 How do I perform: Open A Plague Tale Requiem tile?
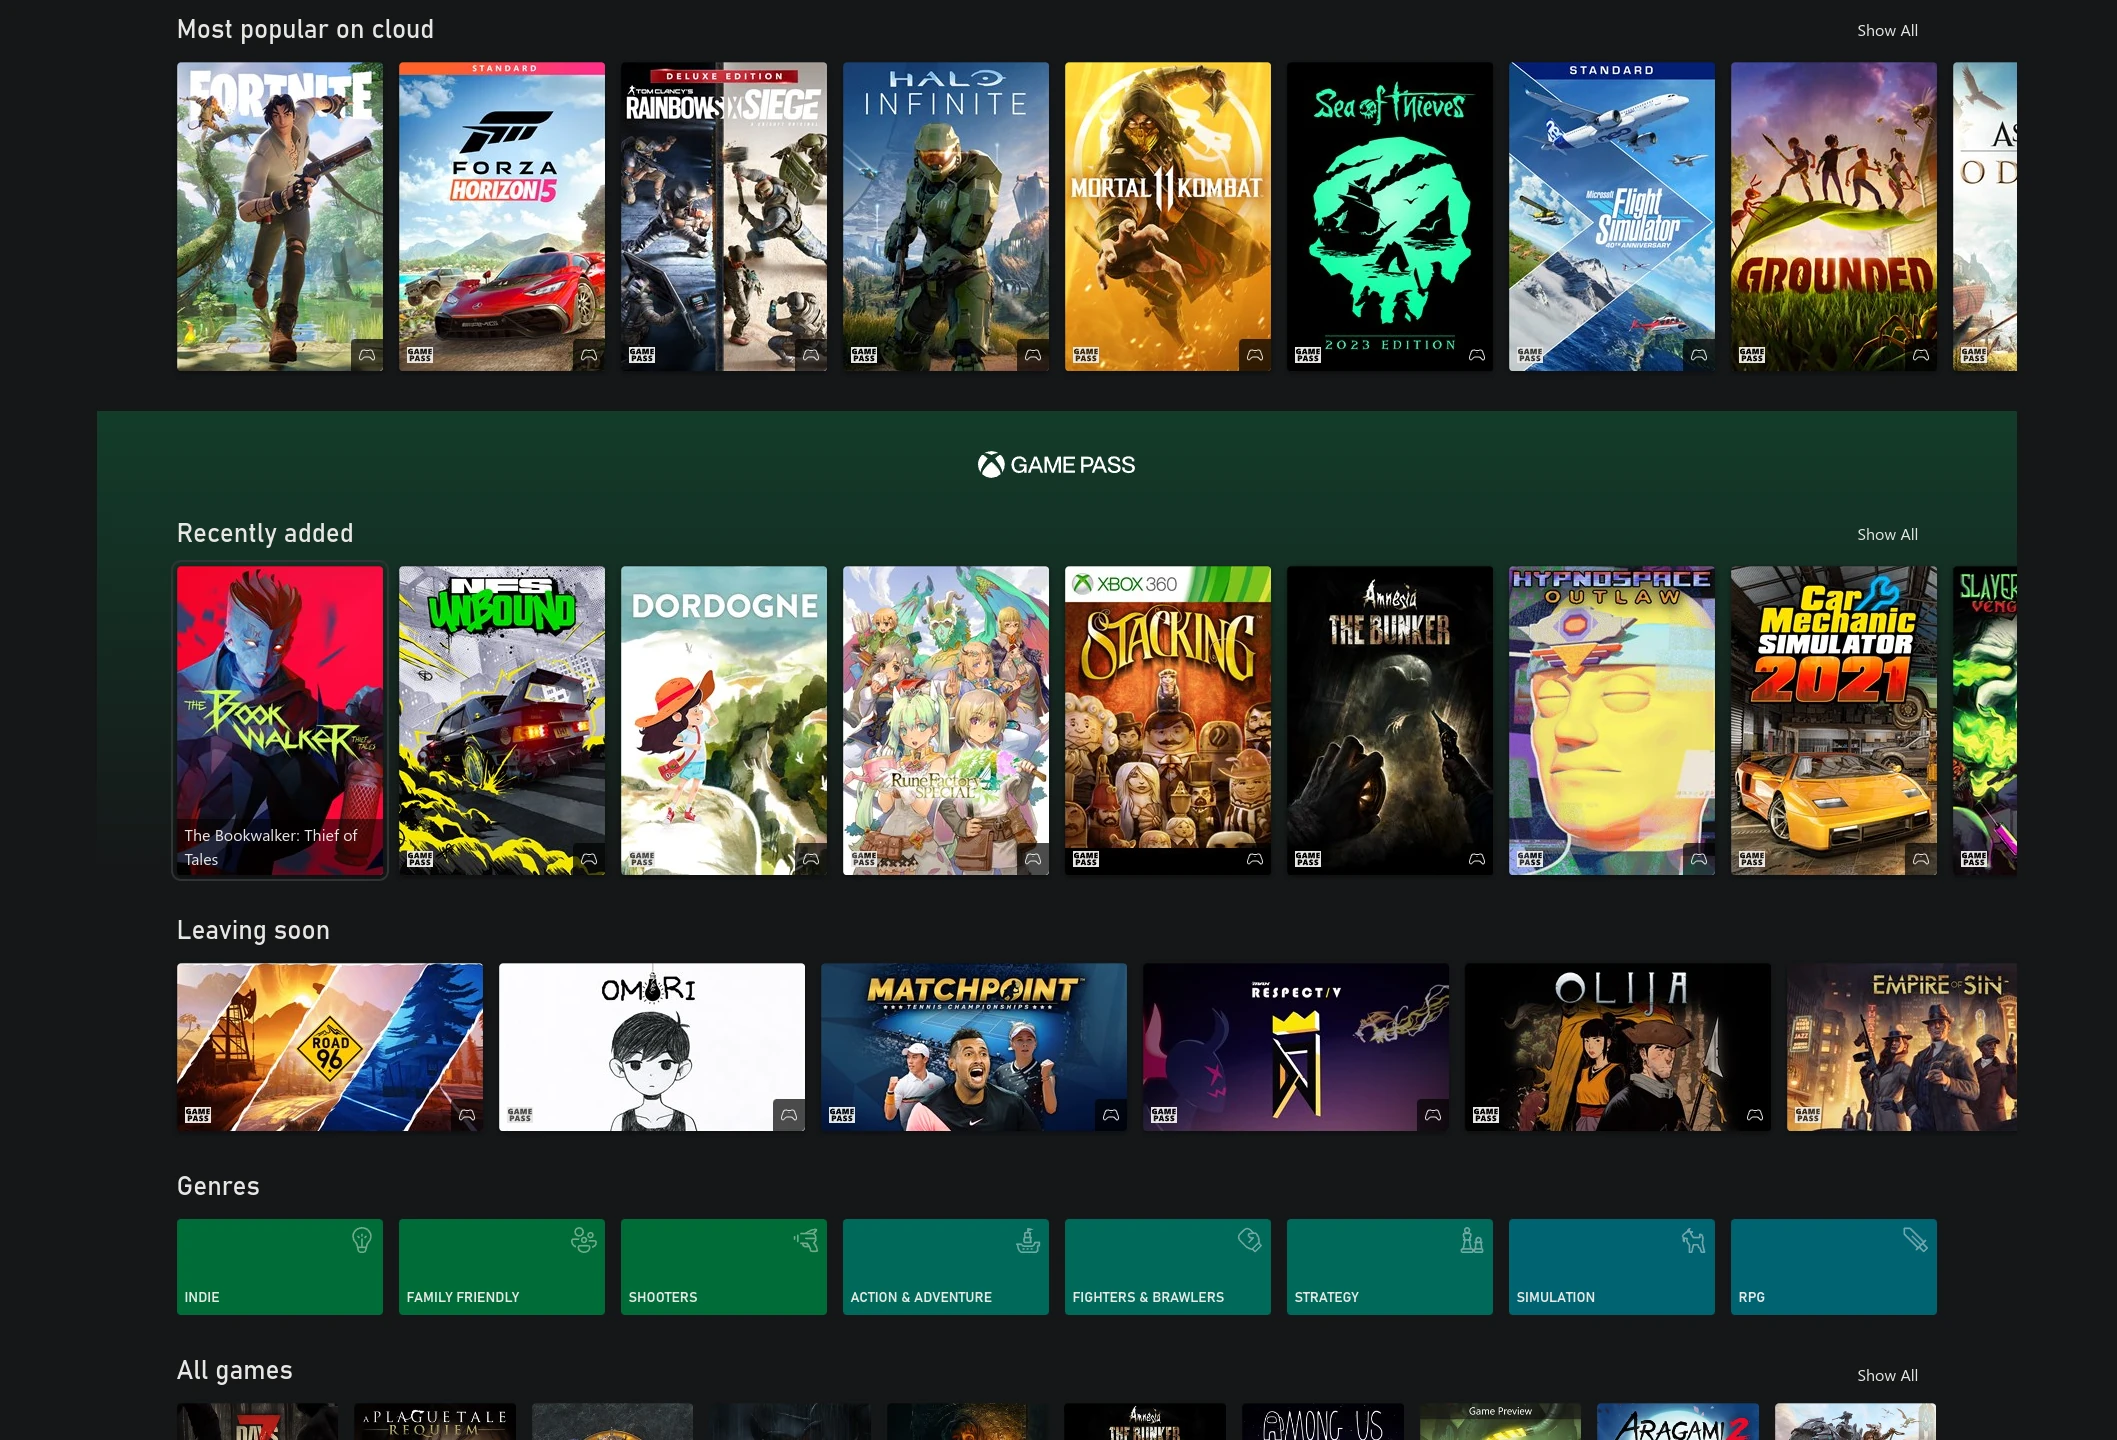click(x=435, y=1422)
